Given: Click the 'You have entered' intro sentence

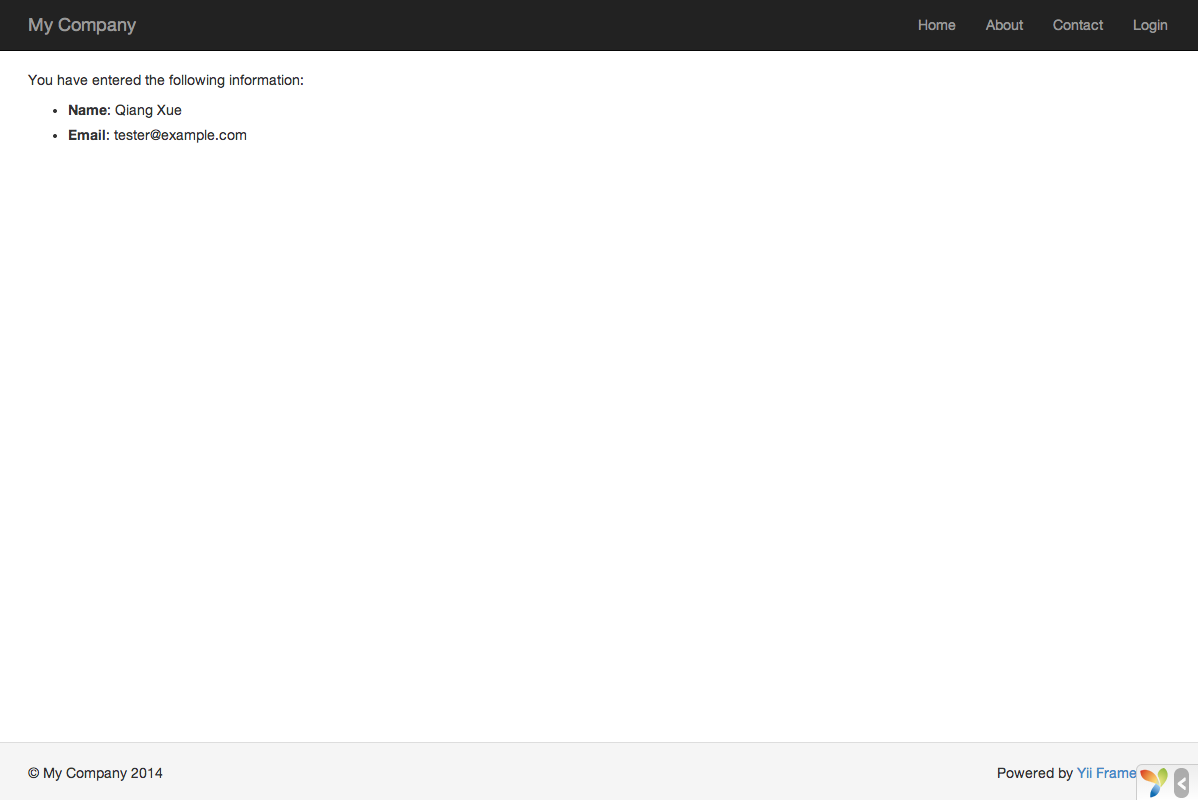Looking at the screenshot, I should (x=165, y=80).
